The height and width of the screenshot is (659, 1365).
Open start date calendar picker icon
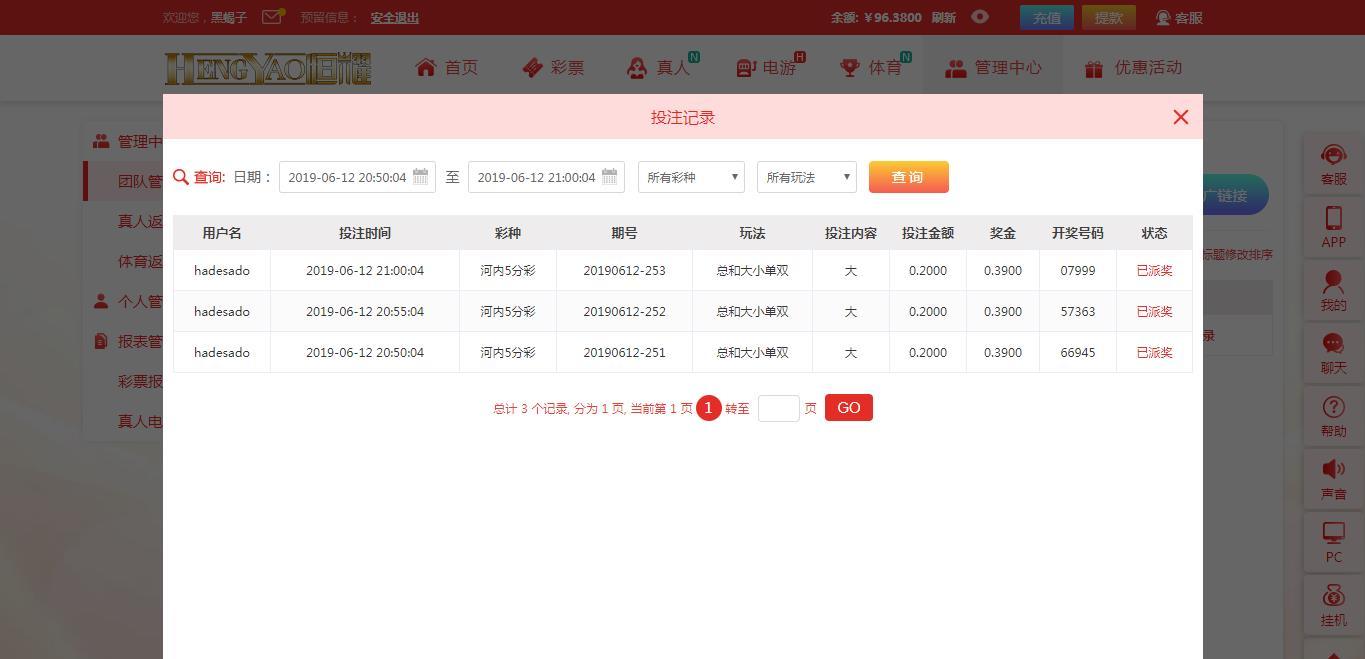pos(421,177)
